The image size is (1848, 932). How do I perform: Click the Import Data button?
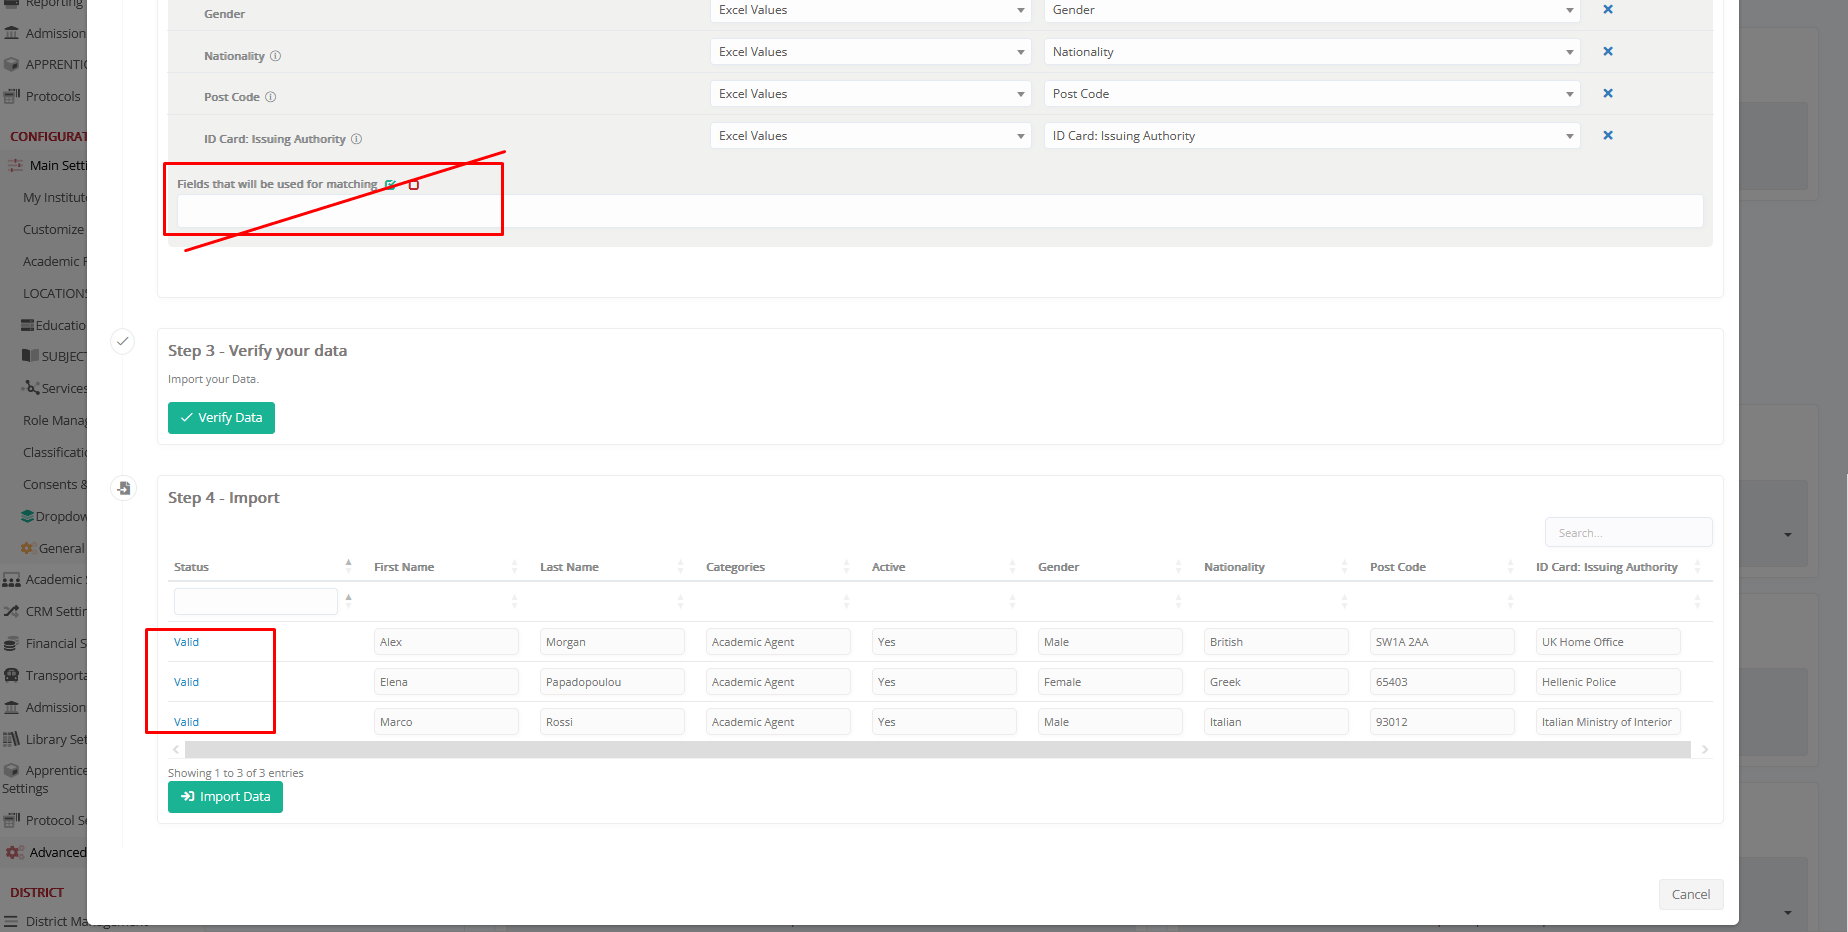tap(225, 797)
